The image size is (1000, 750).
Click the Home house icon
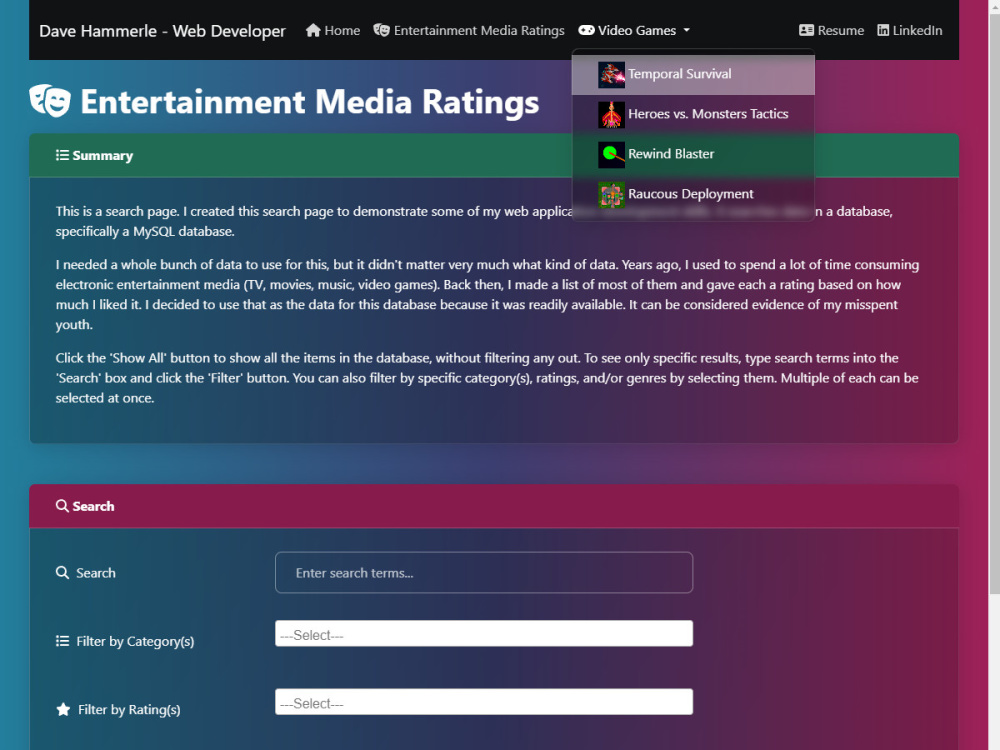pyautogui.click(x=312, y=30)
